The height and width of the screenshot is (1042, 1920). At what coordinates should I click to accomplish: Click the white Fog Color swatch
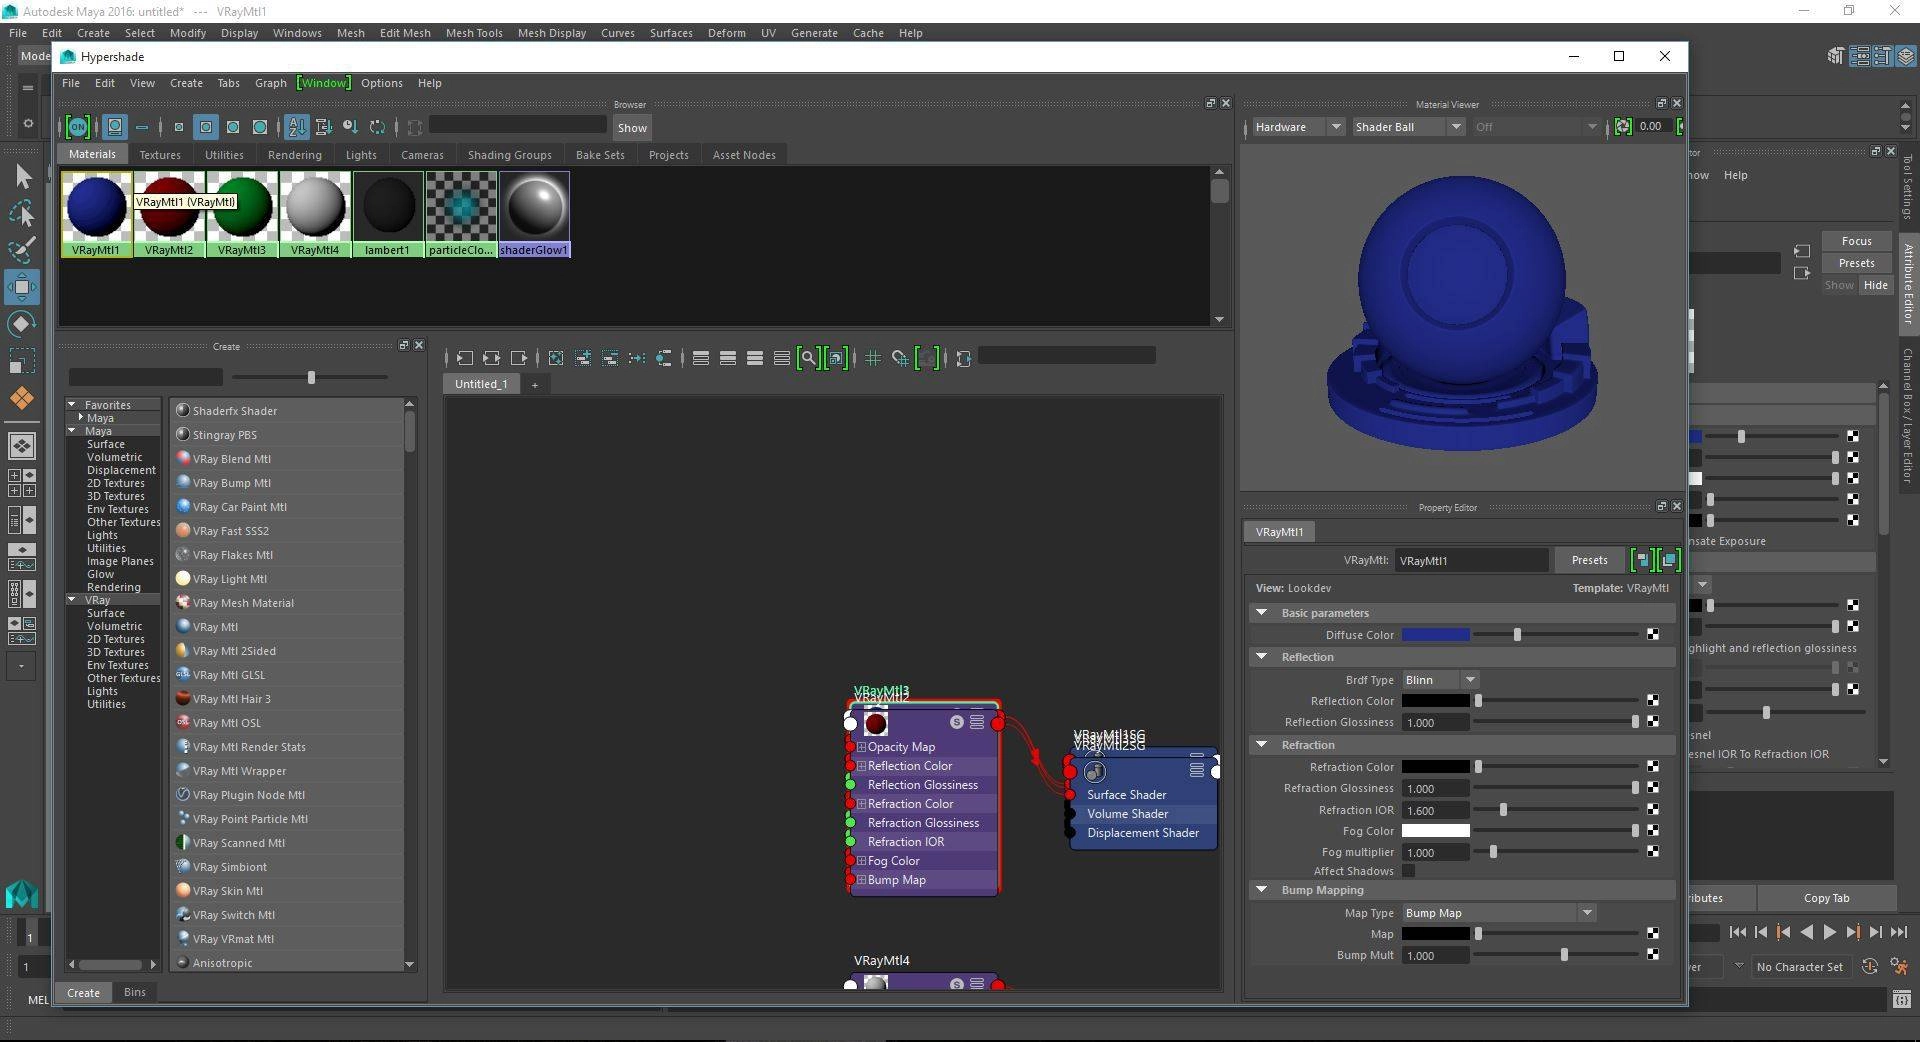click(1435, 831)
